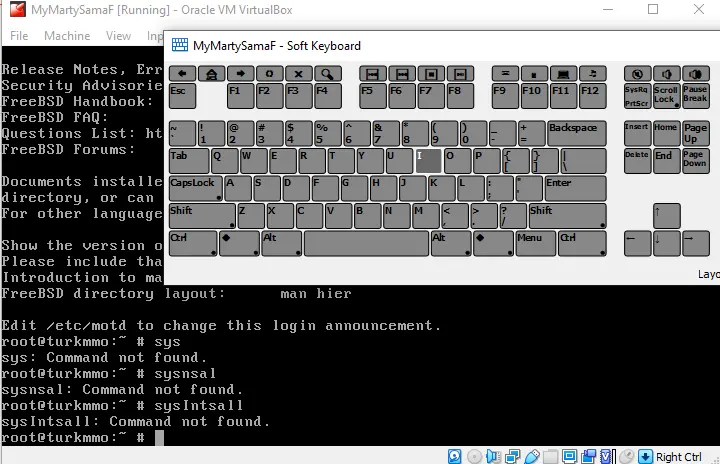Toggle the left Alt key
720x464 pixels.
[x=281, y=243]
